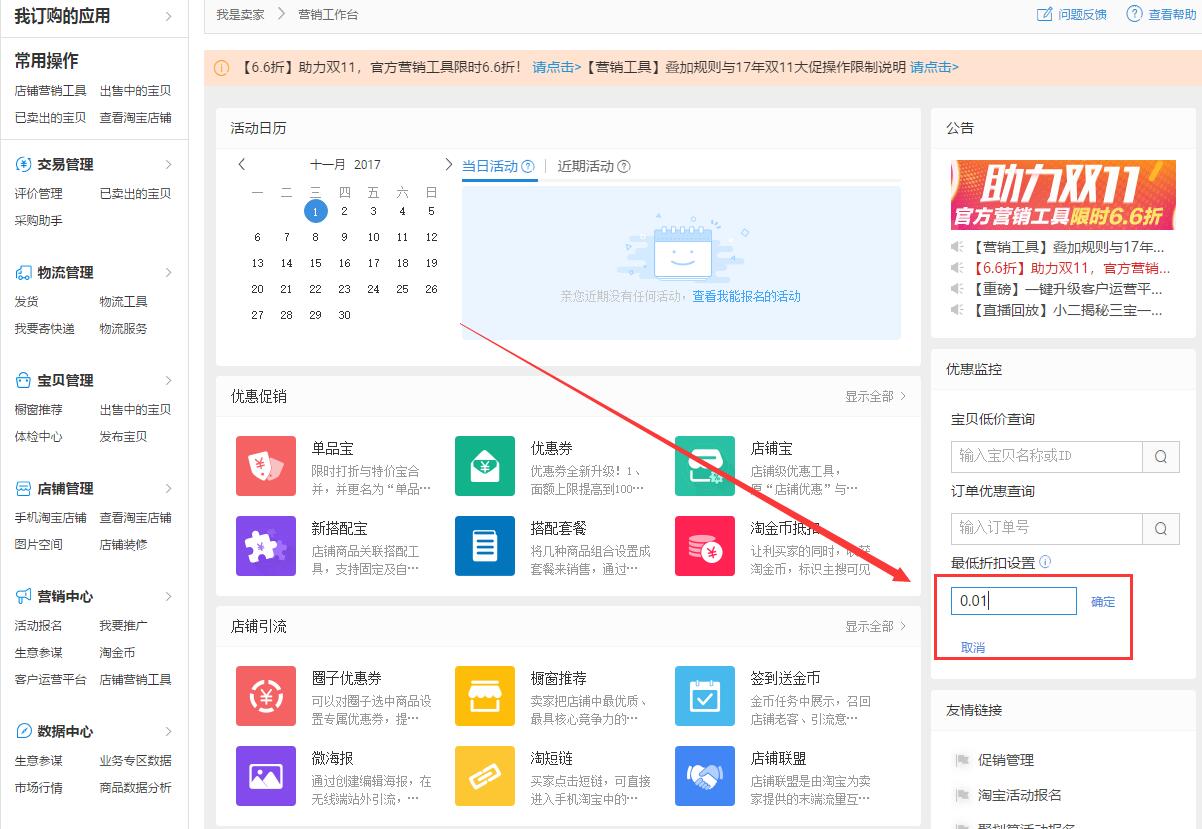Open the 单品宝 tool icon
Screen dimensions: 1202x829
266,466
